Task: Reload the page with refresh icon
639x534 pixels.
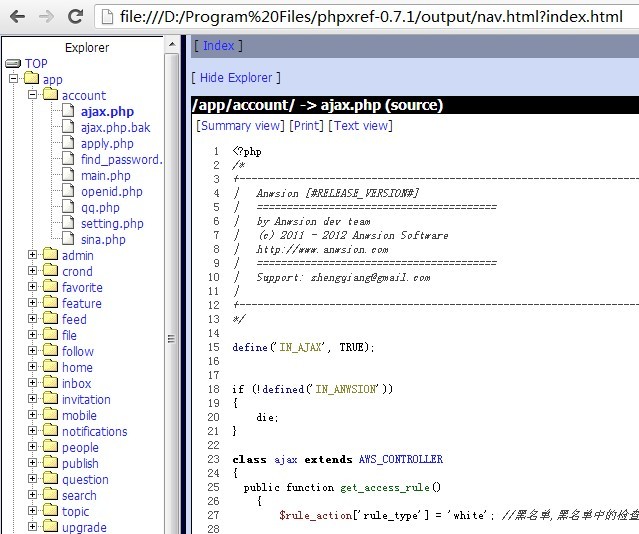Action: (x=75, y=16)
